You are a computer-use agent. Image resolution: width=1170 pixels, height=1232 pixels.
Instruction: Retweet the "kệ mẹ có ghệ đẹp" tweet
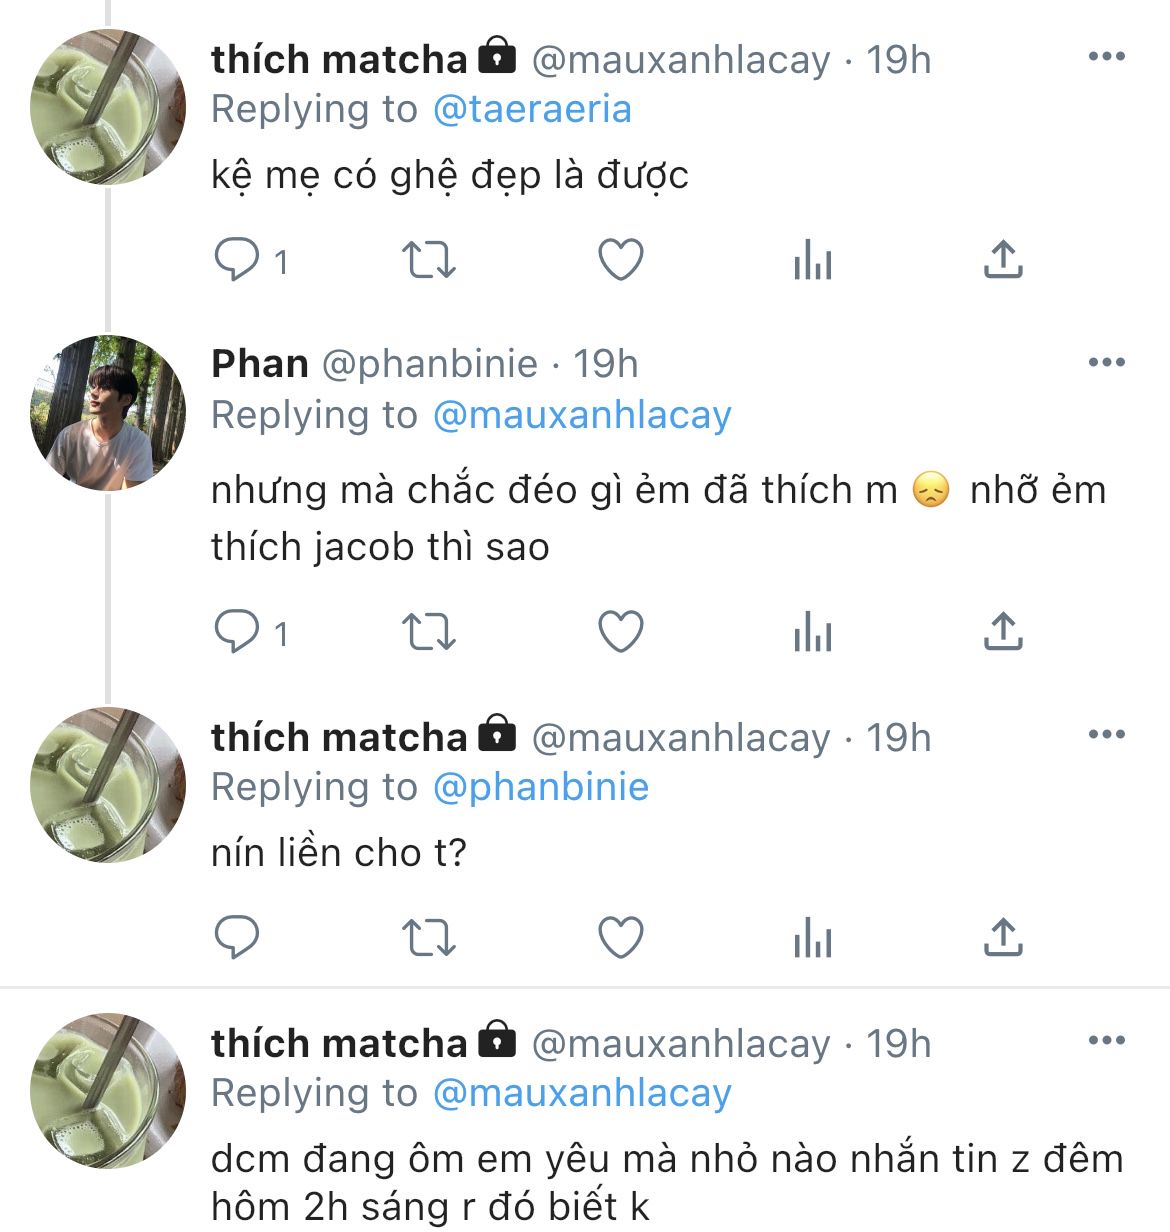tap(428, 261)
